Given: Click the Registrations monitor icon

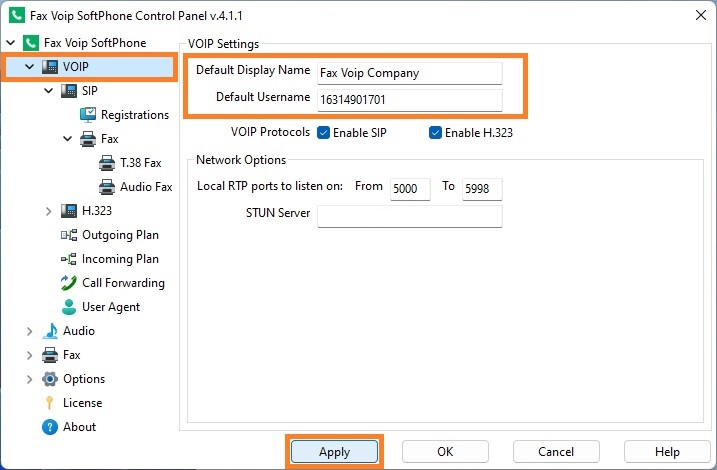Looking at the screenshot, I should [88, 115].
